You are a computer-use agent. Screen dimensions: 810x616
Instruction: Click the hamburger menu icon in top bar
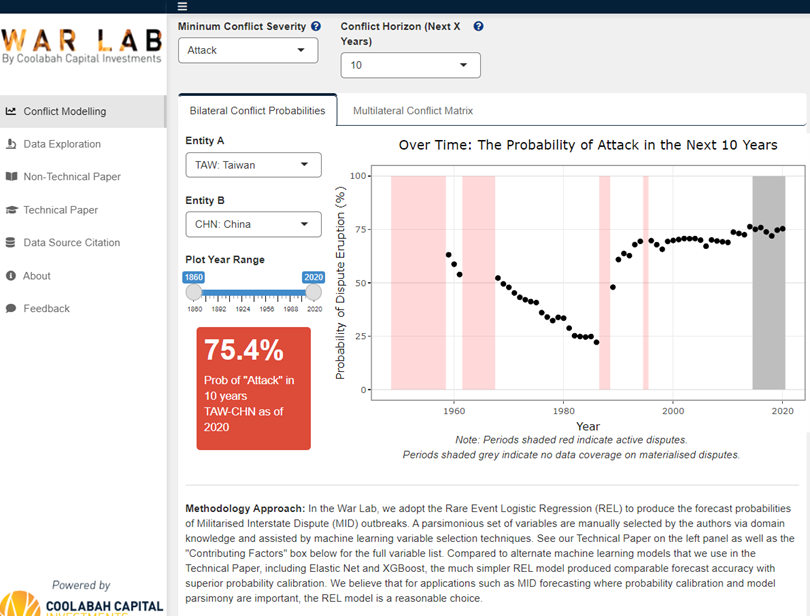[x=182, y=6]
